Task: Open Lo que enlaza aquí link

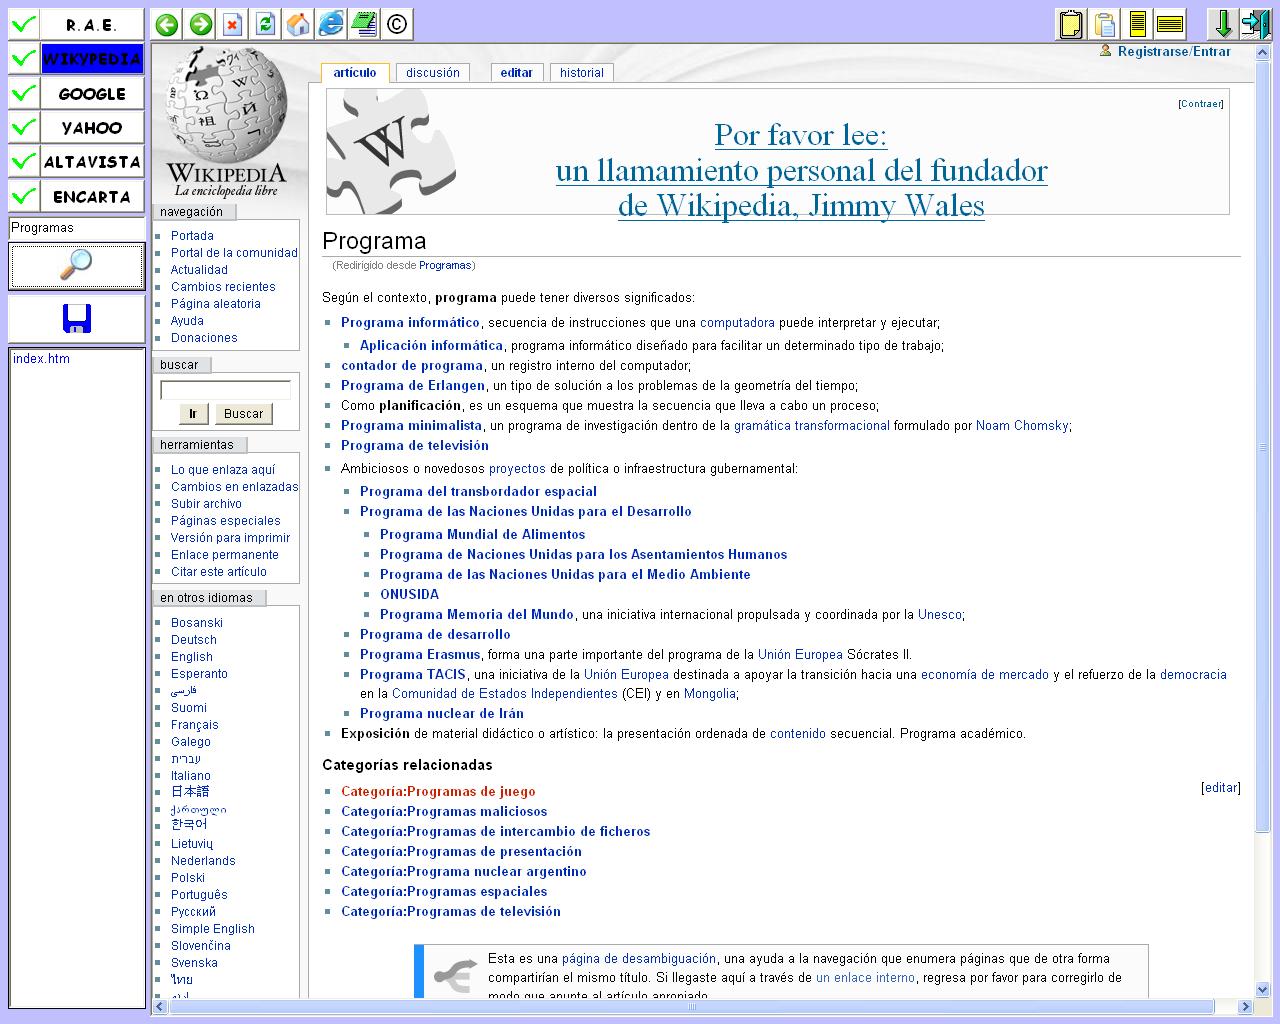Action: click(223, 470)
